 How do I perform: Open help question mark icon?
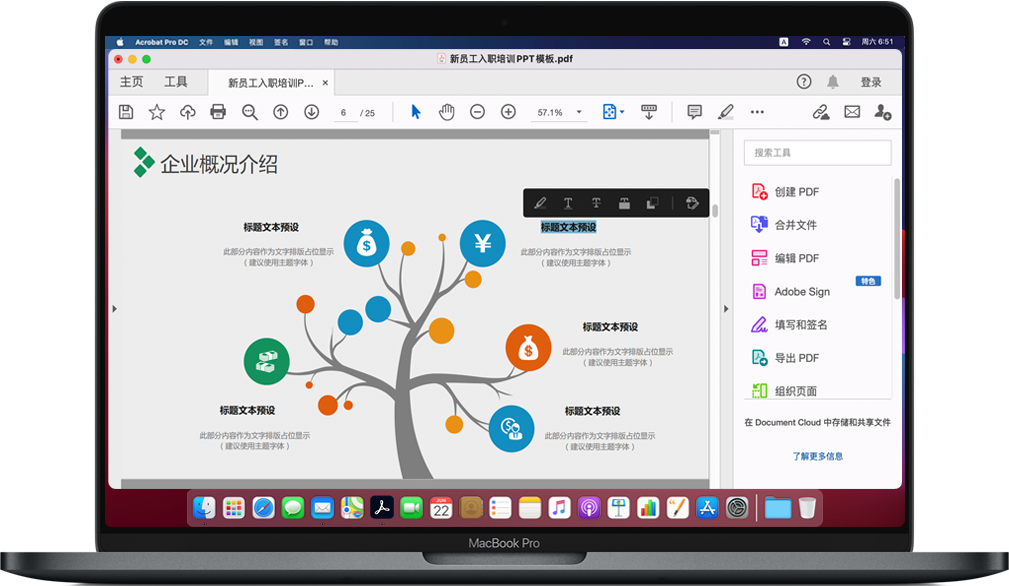click(804, 82)
